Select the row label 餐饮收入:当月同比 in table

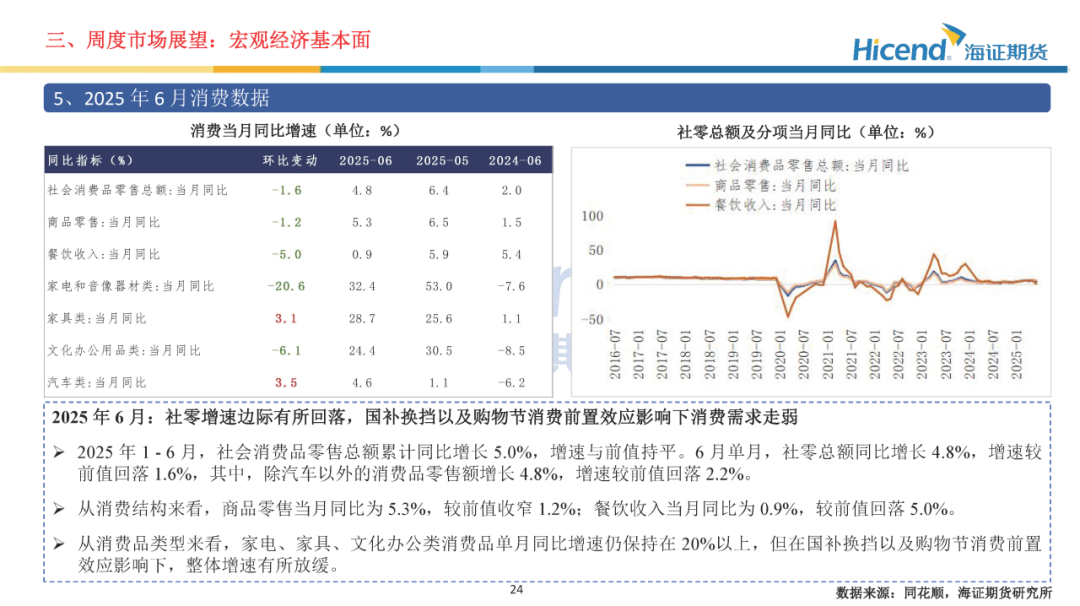click(103, 254)
